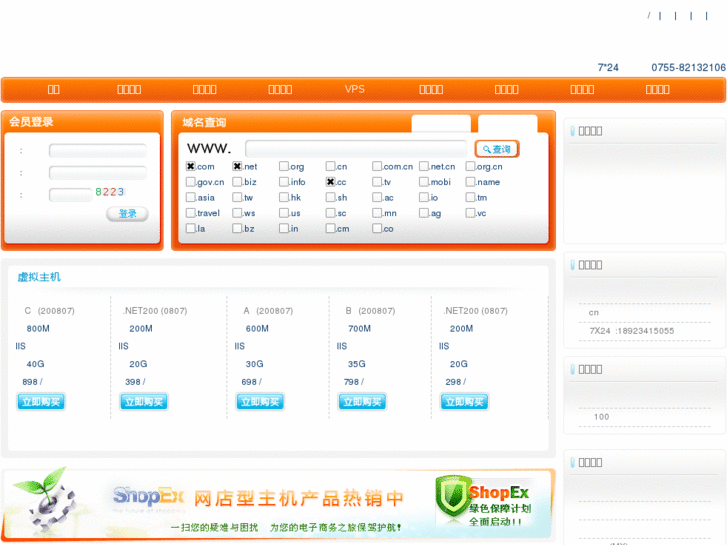The height and width of the screenshot is (545, 727).
Task: Open the first item in orange navigation bar
Action: [53, 89]
